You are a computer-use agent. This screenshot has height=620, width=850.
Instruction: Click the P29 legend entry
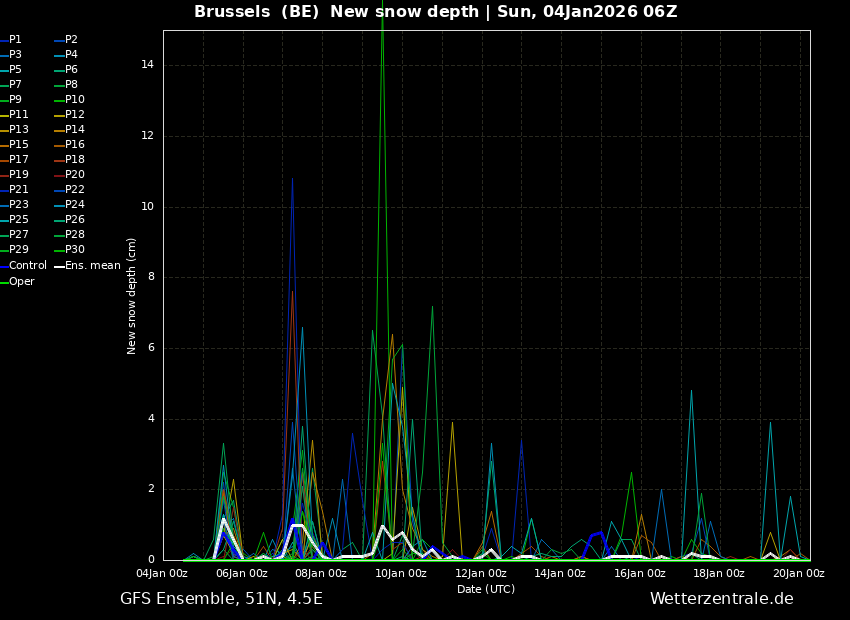coord(14,250)
